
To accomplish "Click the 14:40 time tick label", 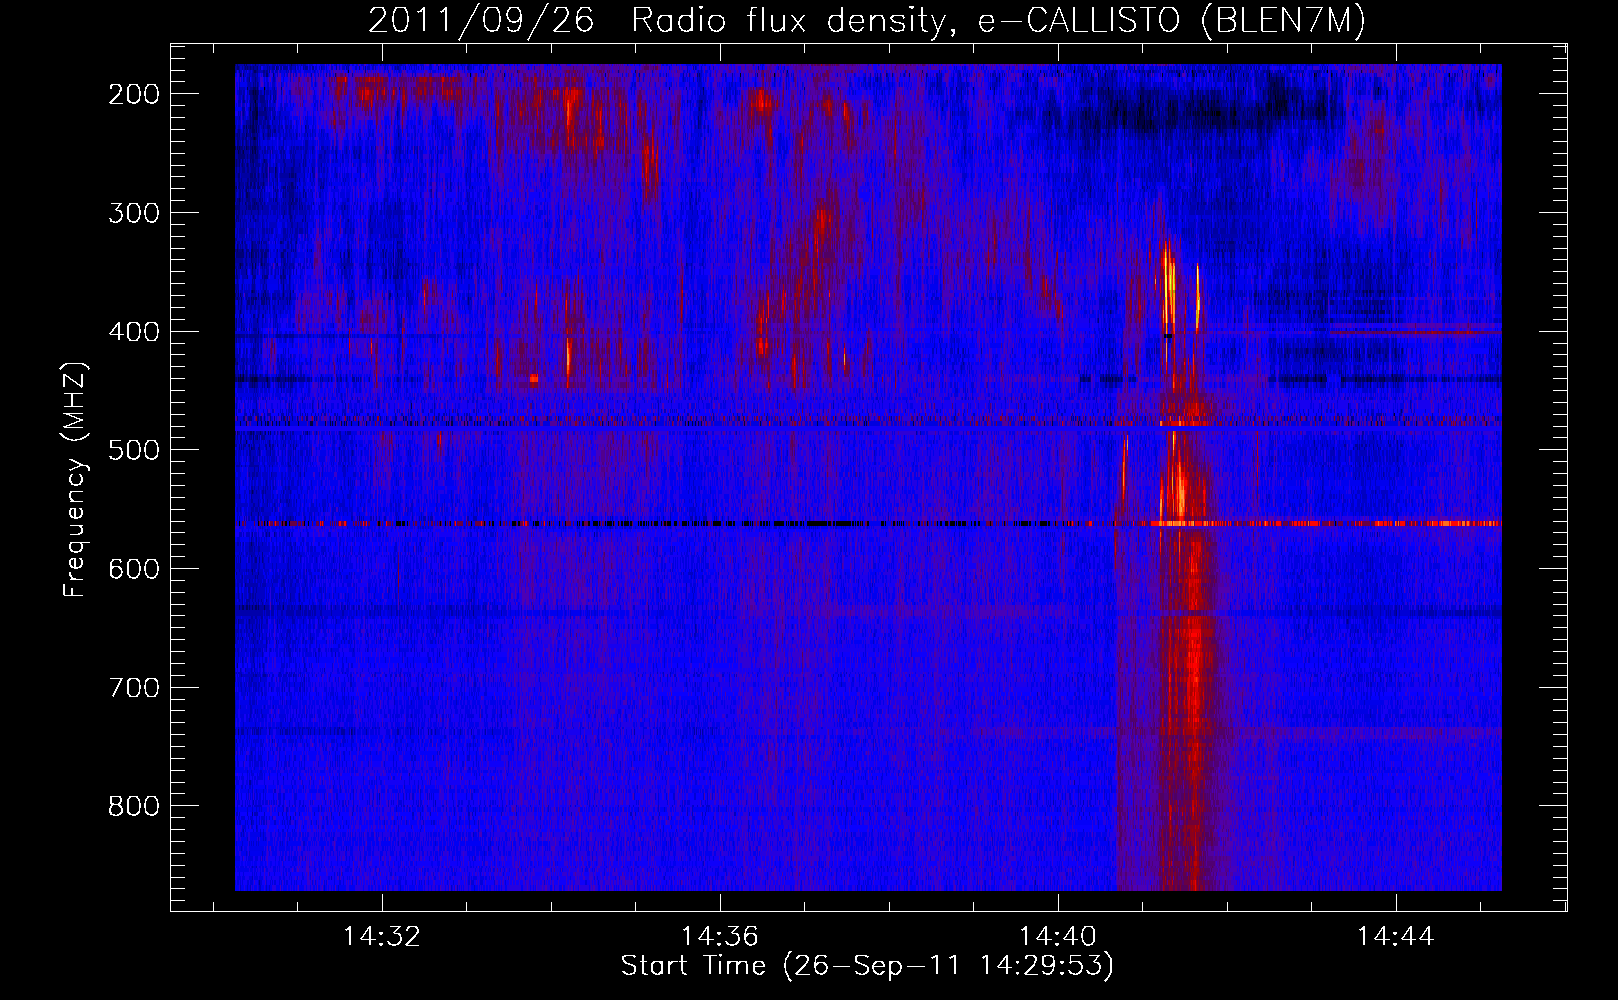I will pos(1058,937).
